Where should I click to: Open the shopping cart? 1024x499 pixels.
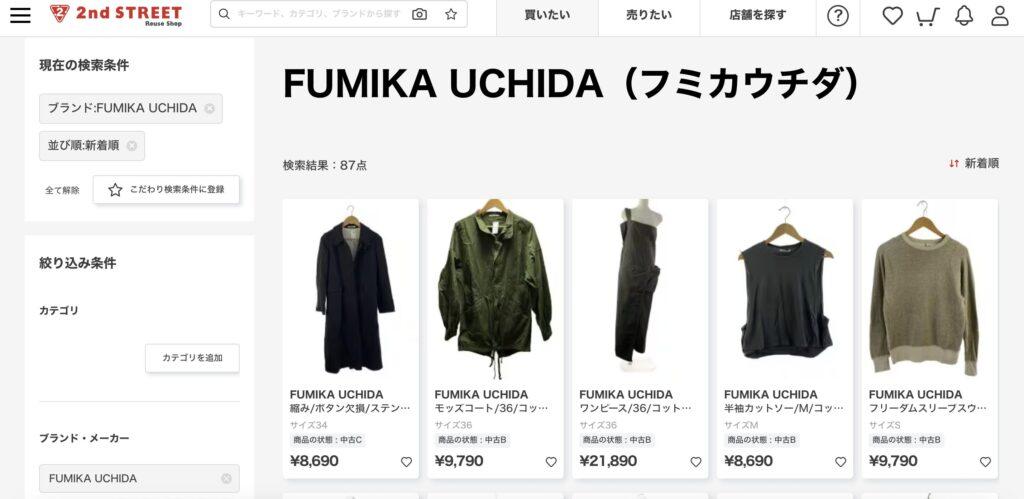click(x=927, y=16)
